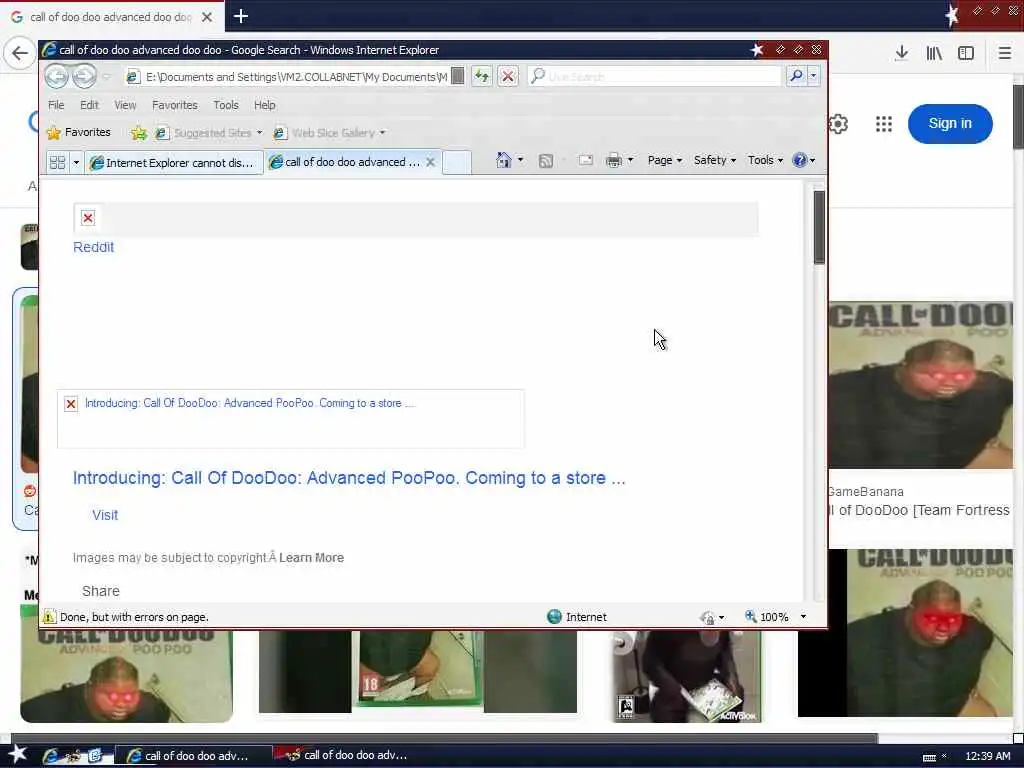Open the Page command menu
Viewport: 1024px width, 768px height.
click(x=665, y=160)
